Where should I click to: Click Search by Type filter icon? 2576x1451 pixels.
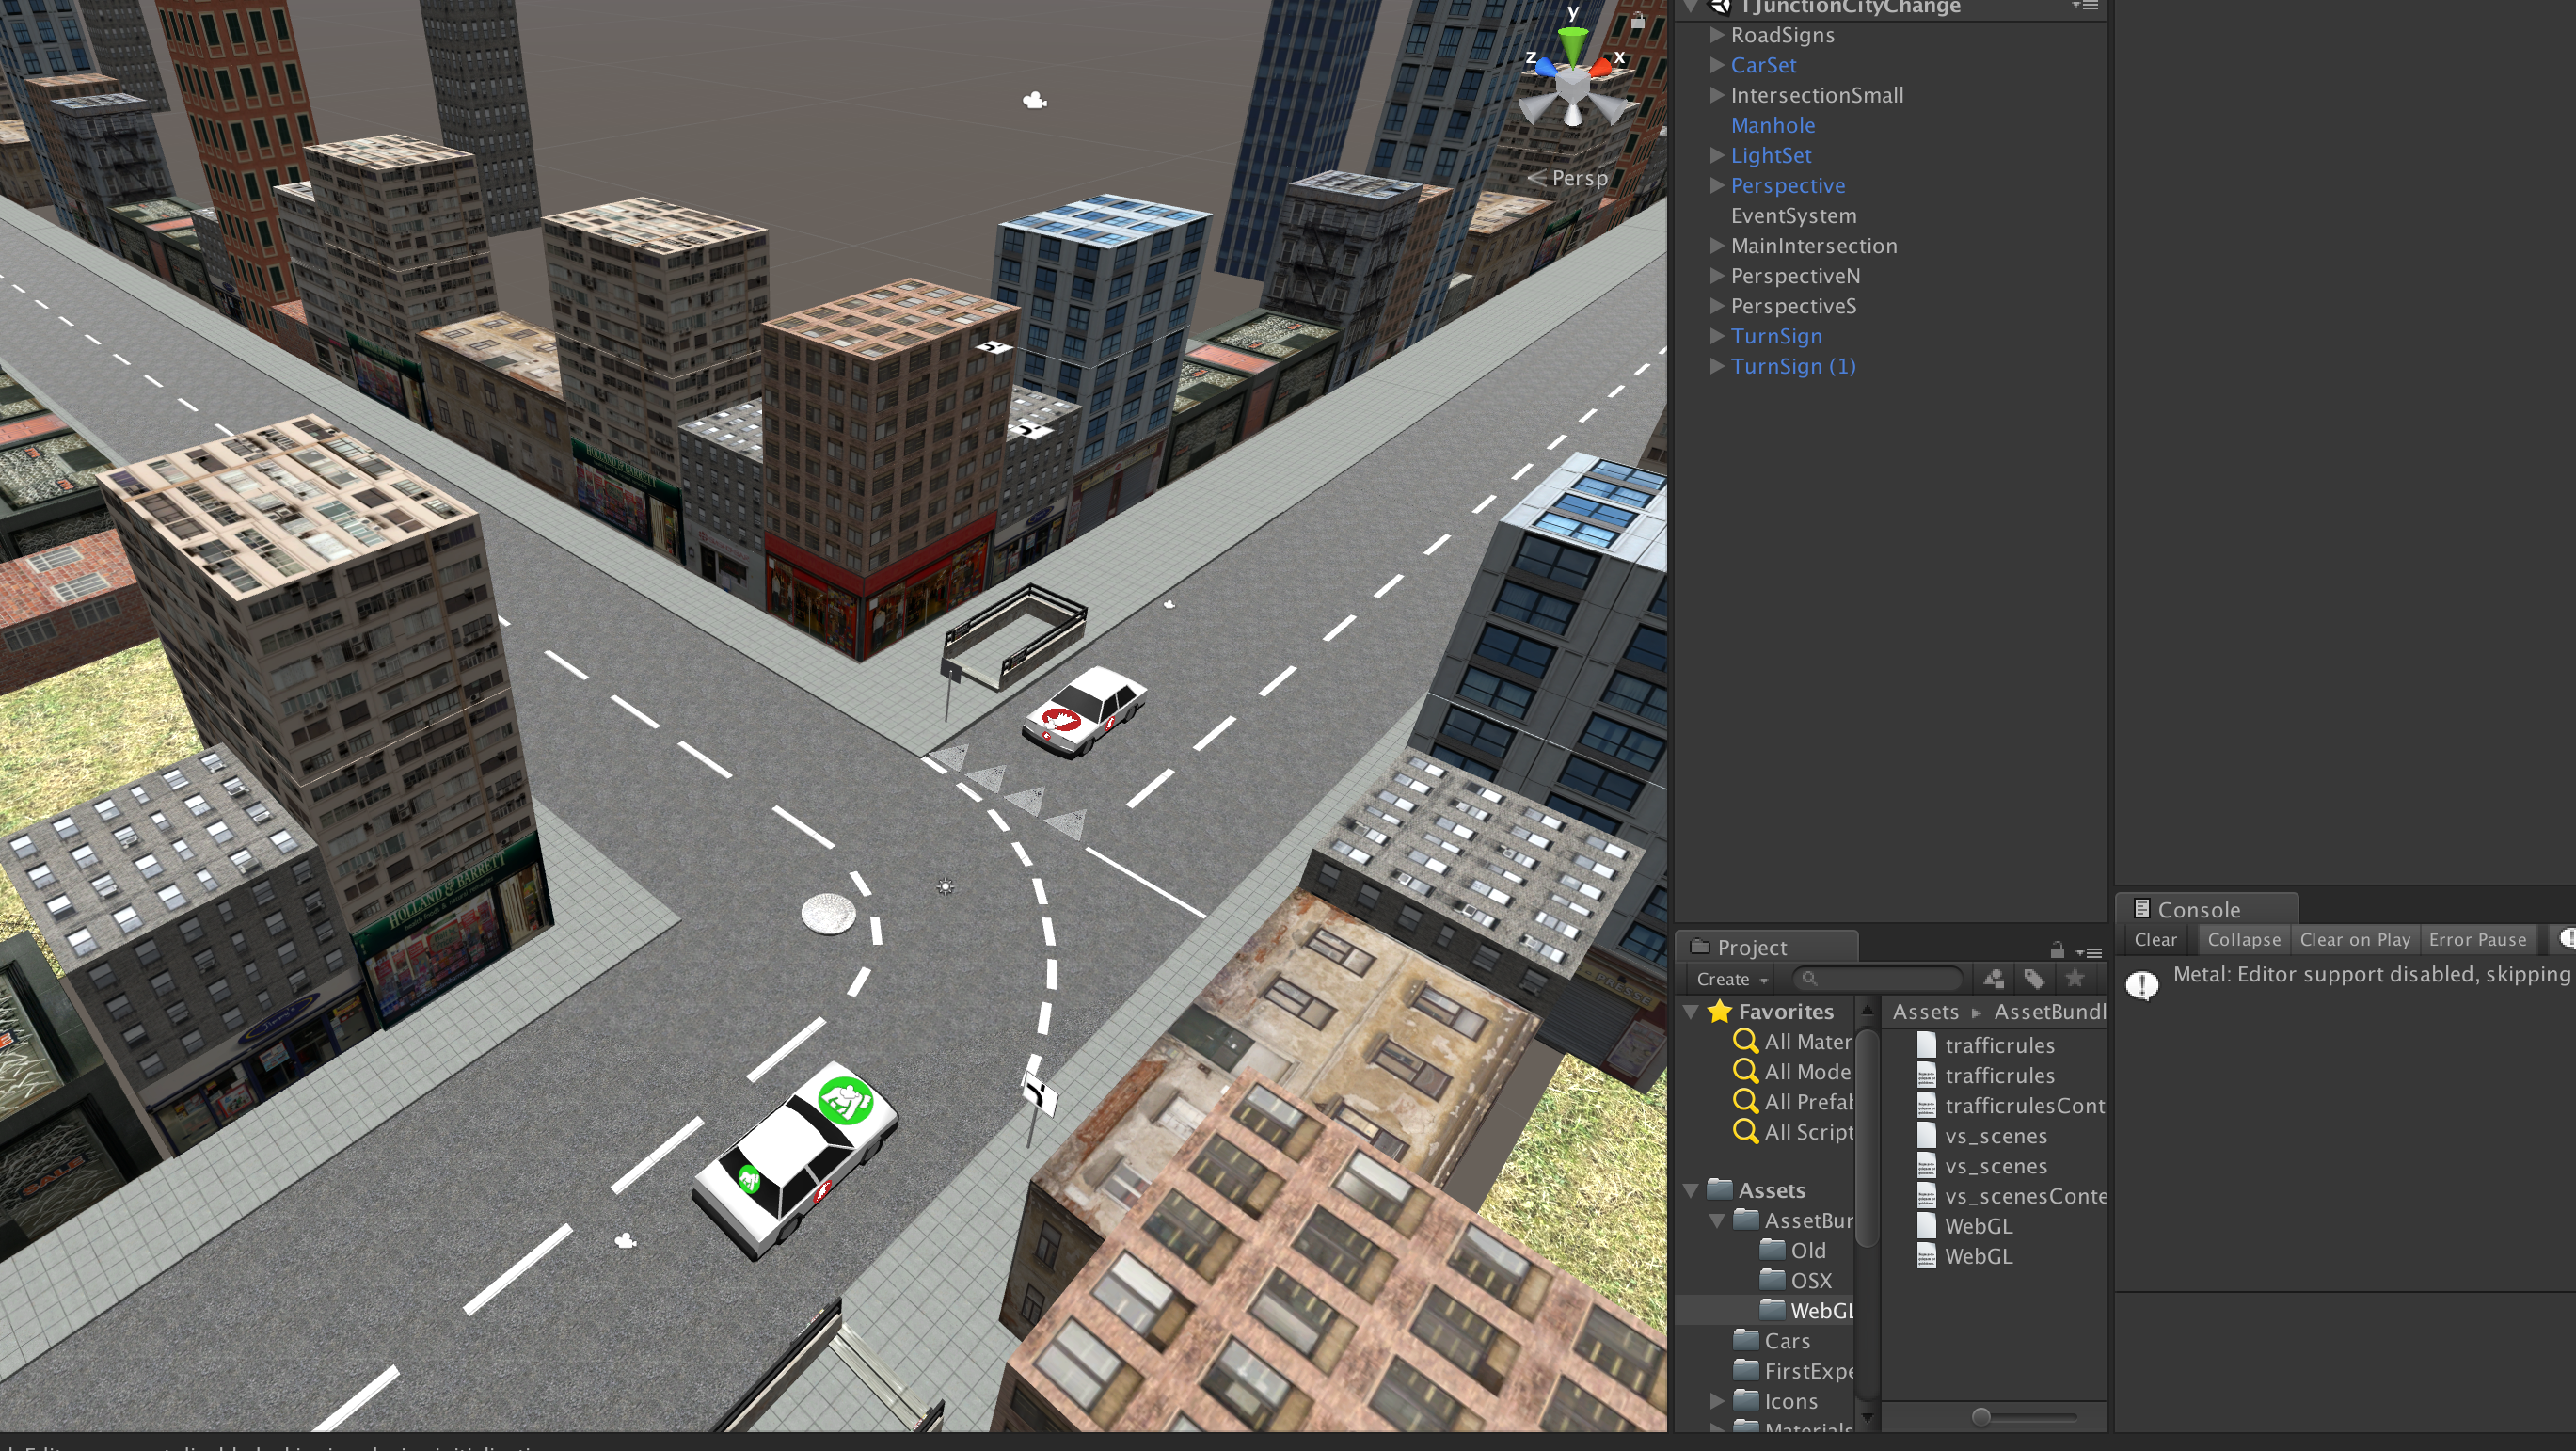[1993, 979]
